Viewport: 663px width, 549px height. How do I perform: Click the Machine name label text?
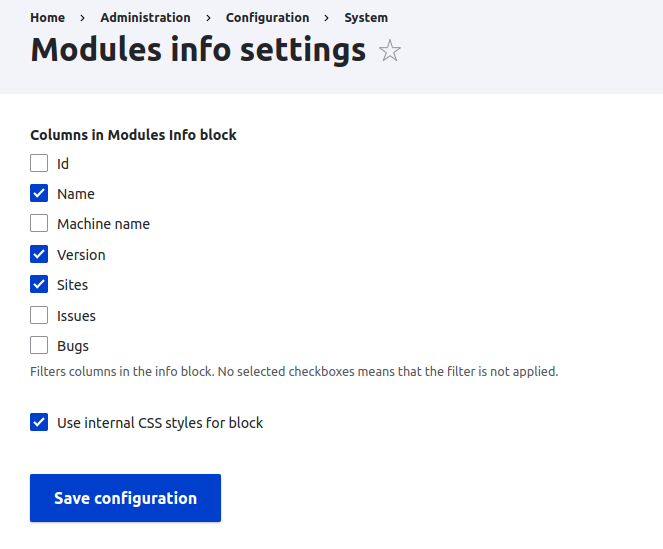[104, 224]
